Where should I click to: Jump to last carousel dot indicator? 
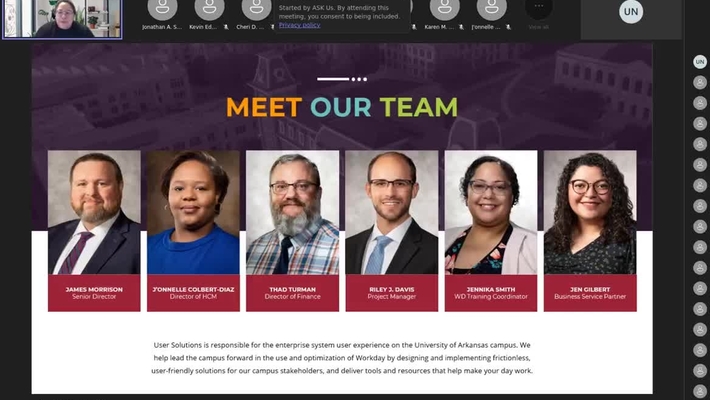click(365, 79)
